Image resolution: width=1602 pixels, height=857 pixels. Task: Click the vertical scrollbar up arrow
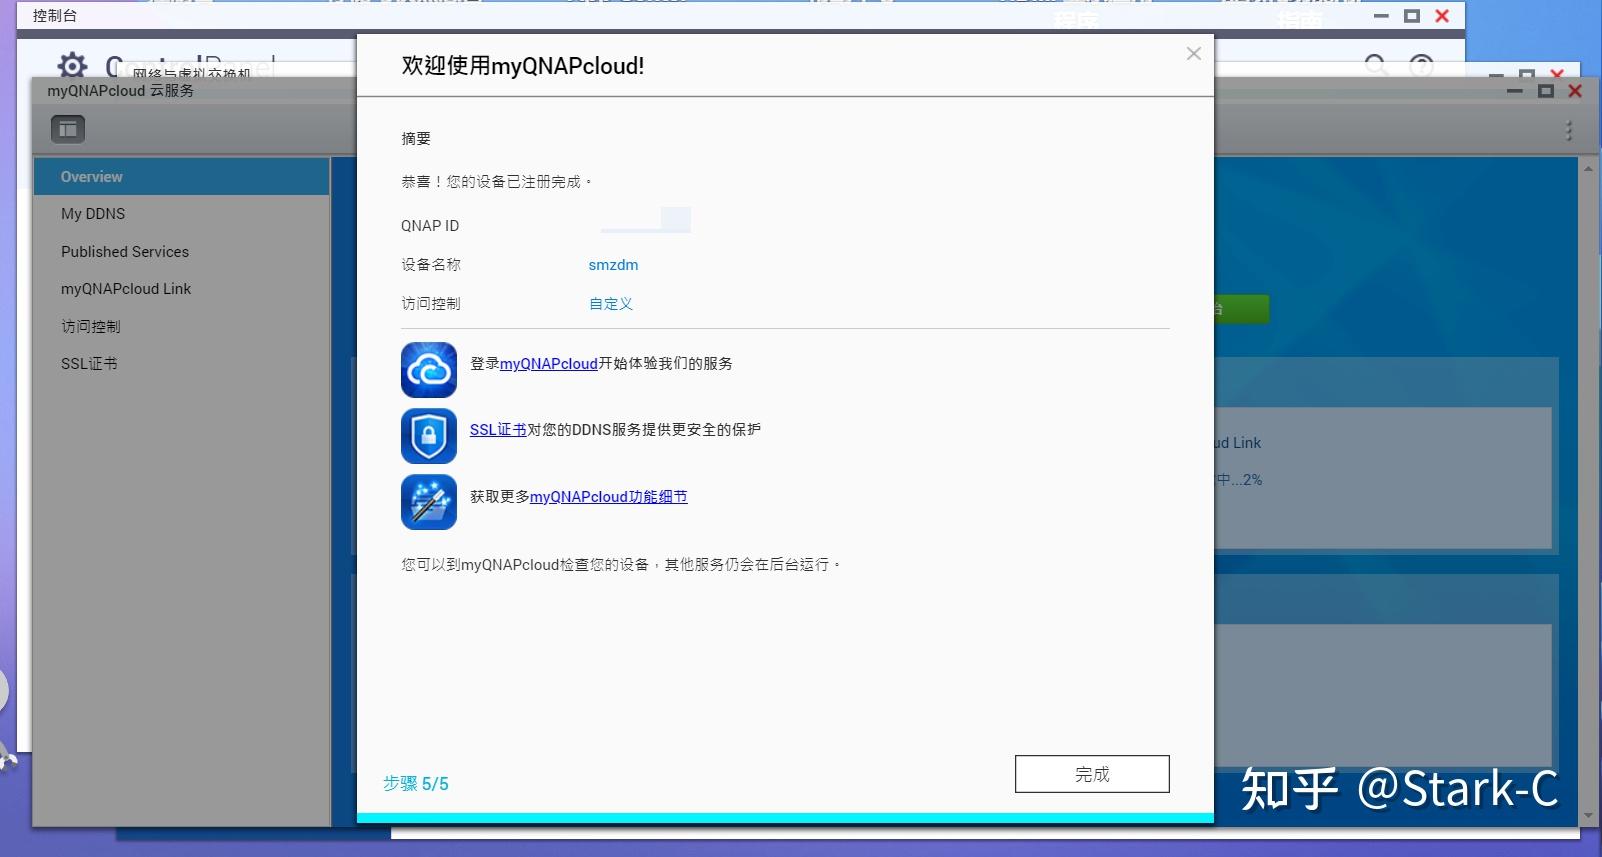(1588, 169)
